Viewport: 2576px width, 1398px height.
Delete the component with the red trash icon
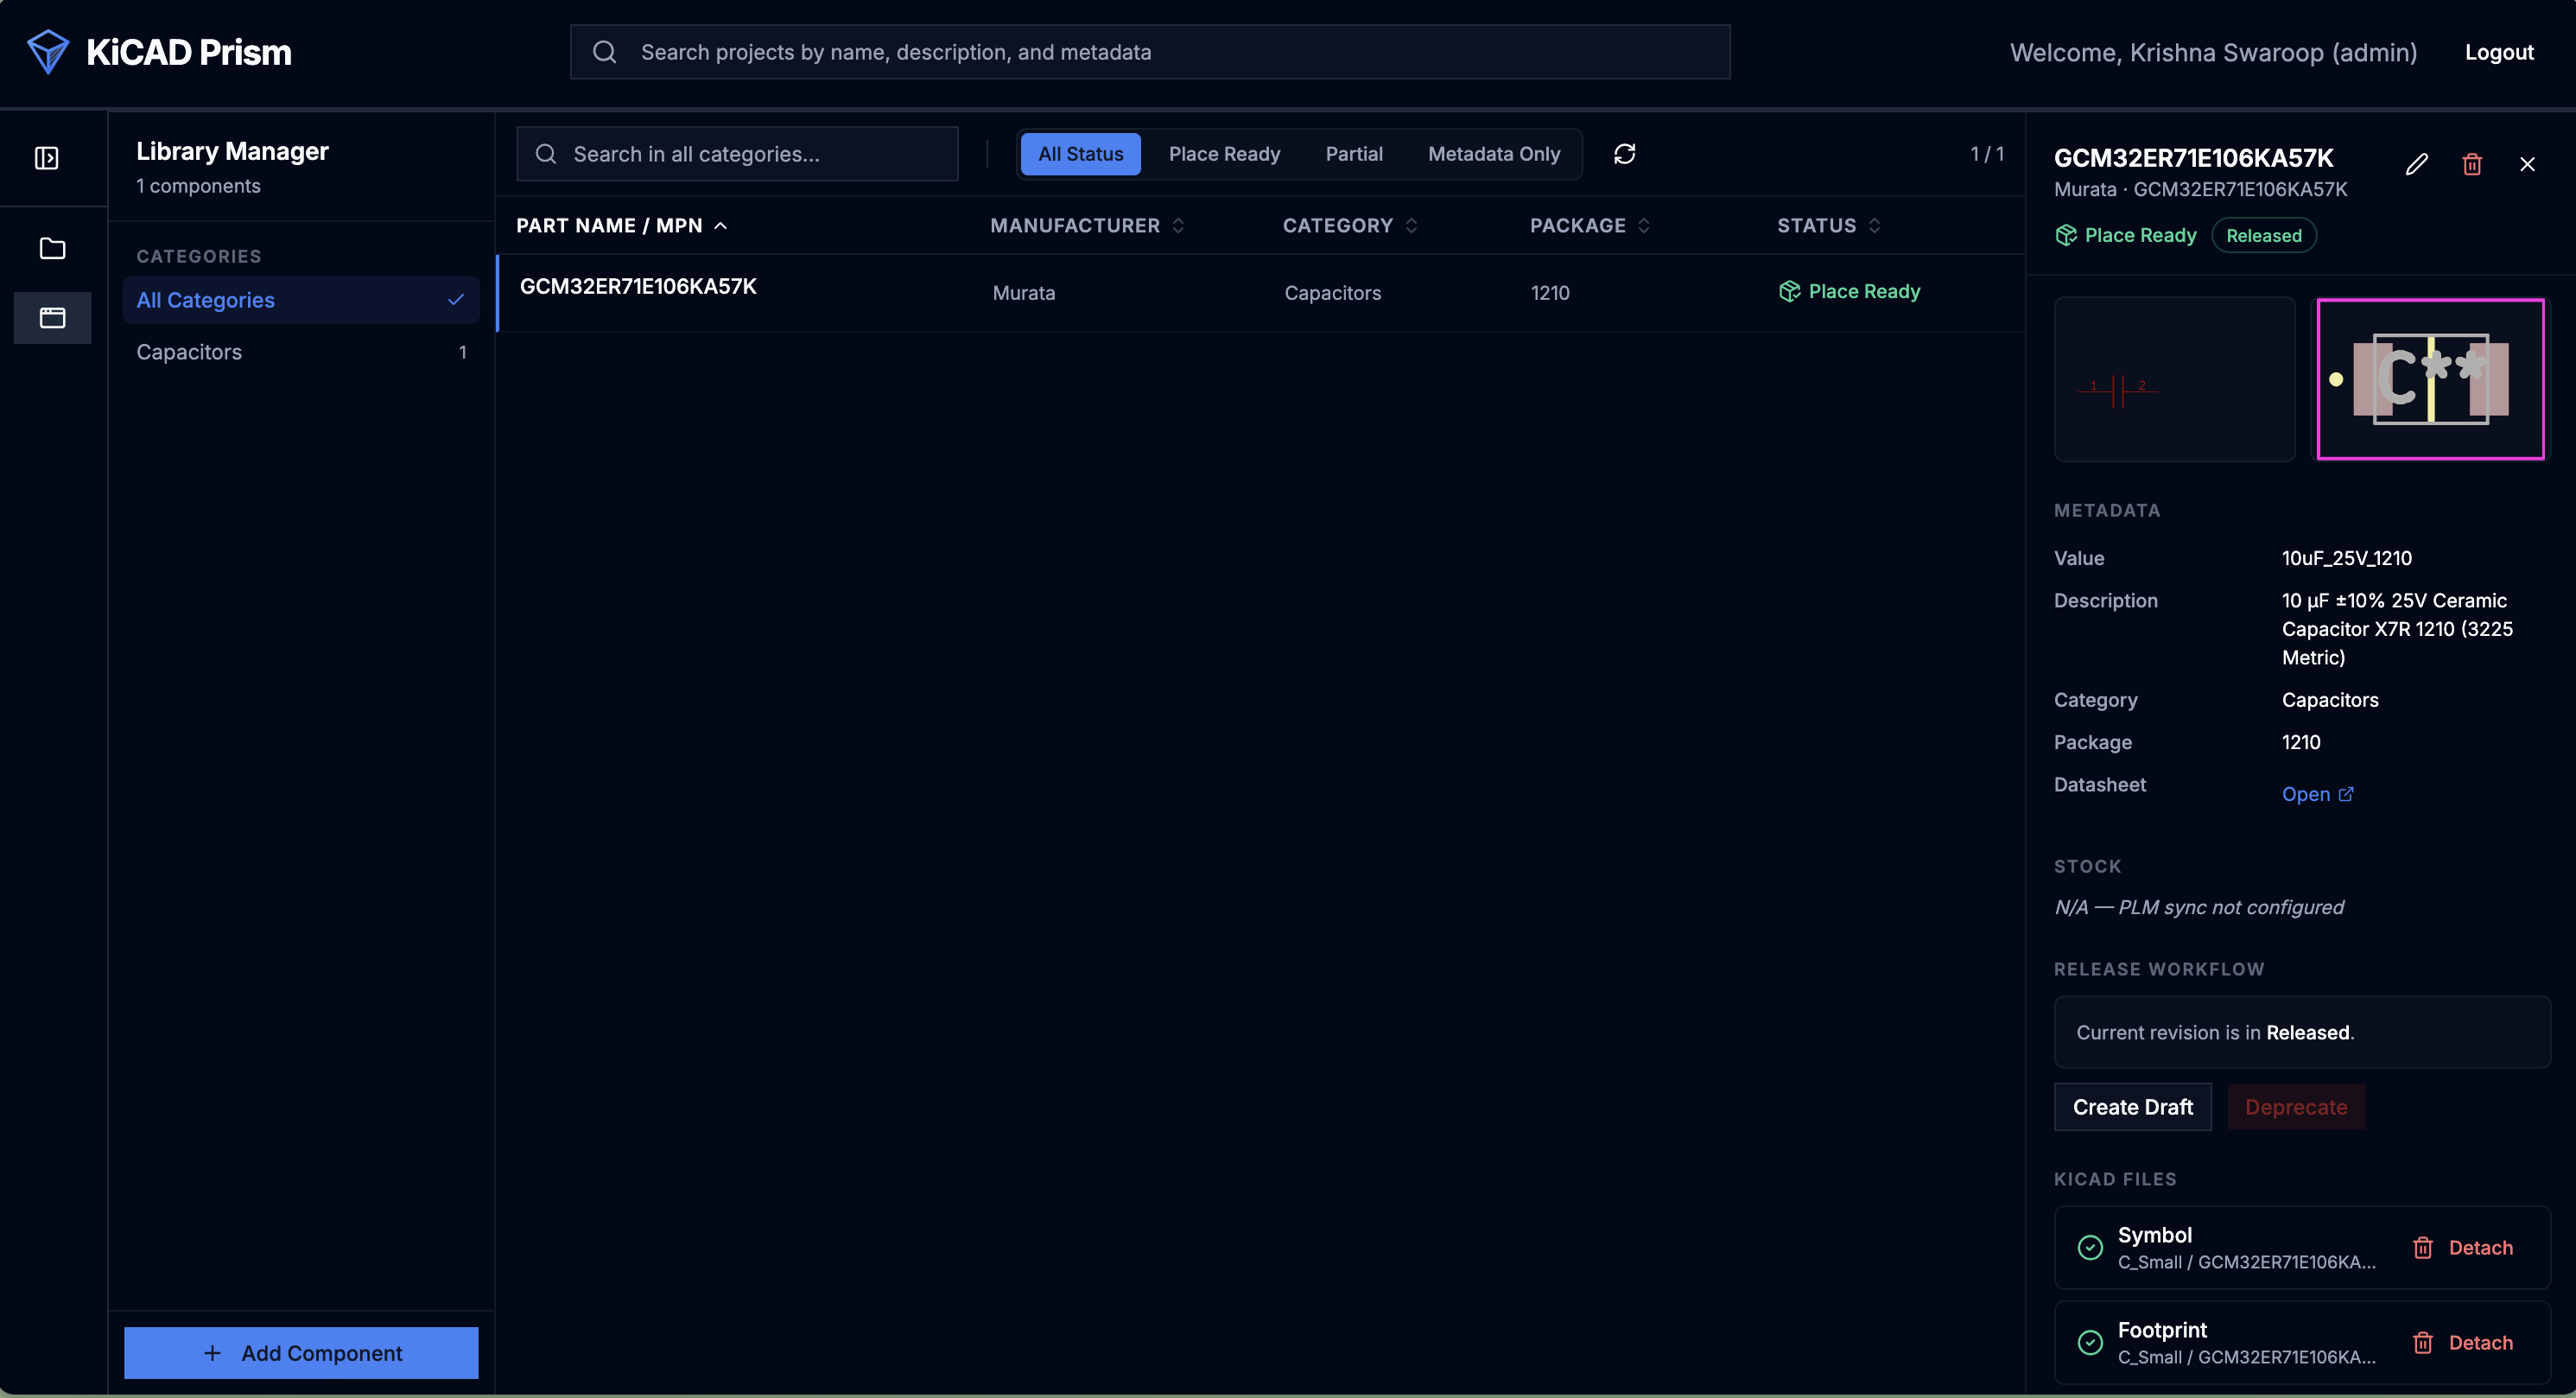2472,164
